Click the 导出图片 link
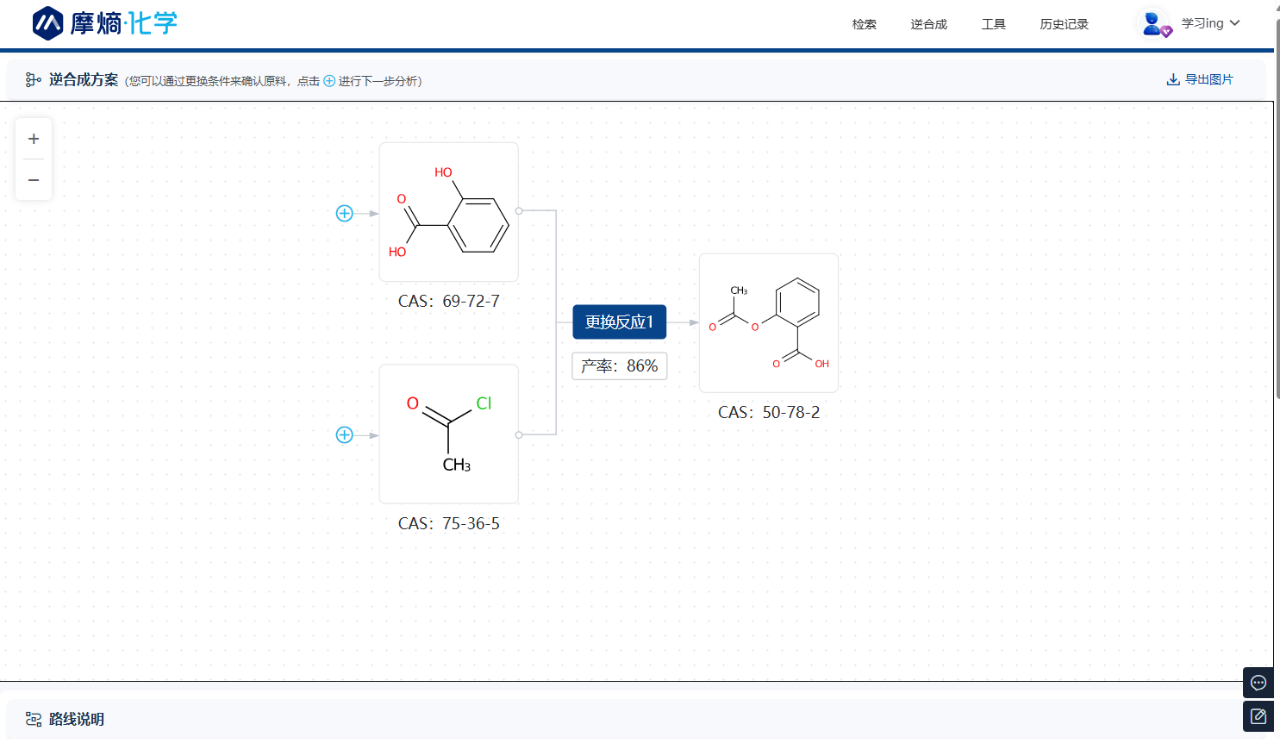Image resolution: width=1280 pixels, height=739 pixels. (1209, 80)
